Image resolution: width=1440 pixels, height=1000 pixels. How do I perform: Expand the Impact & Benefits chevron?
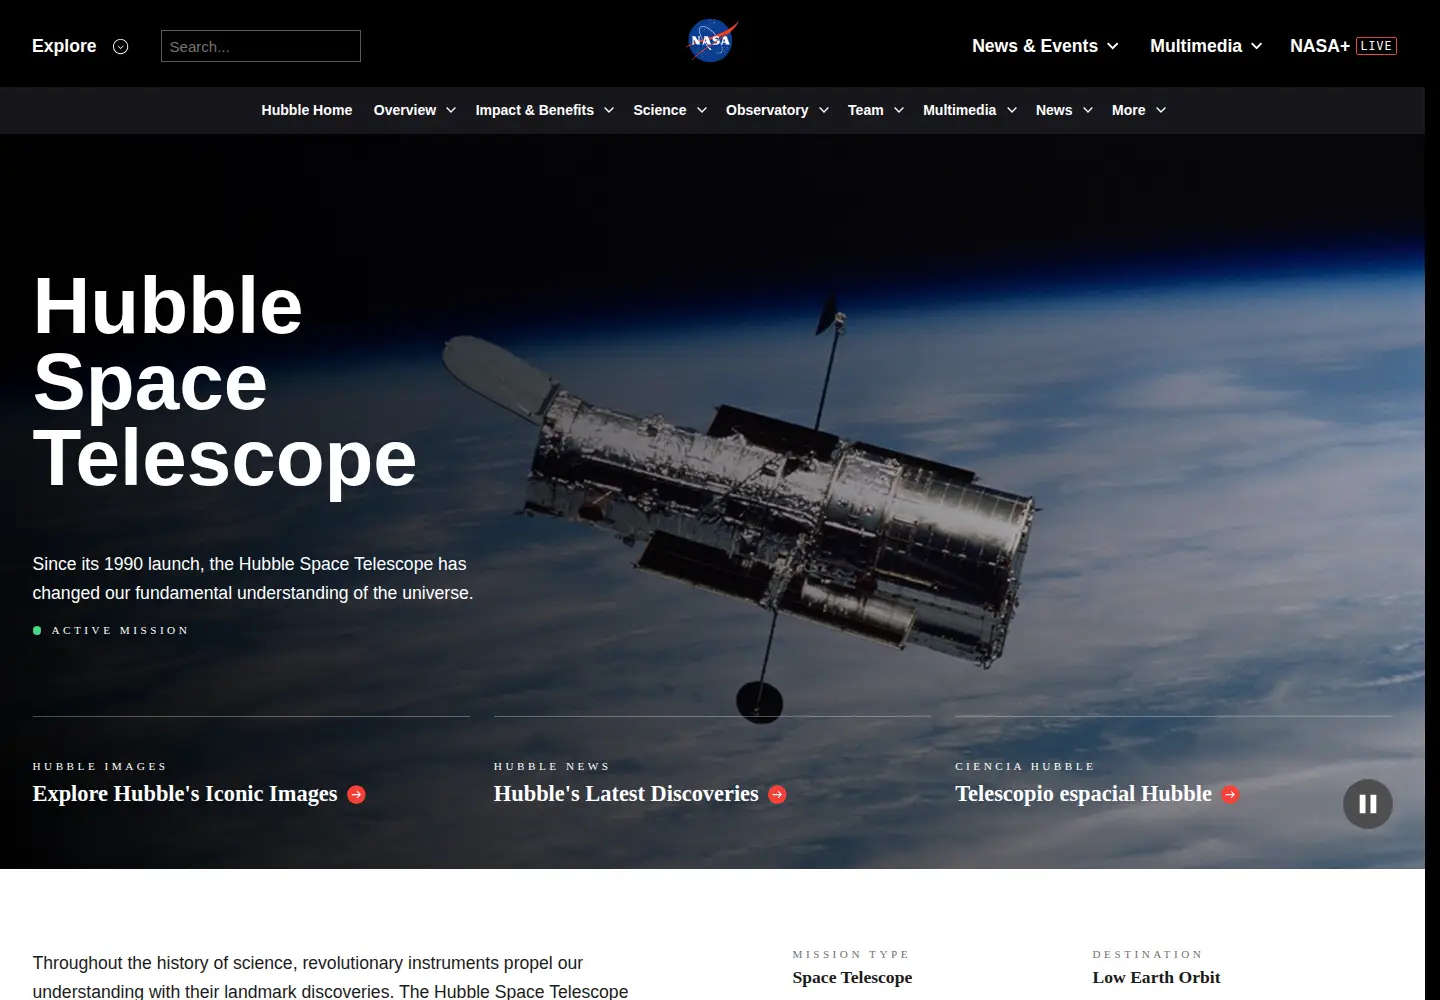tap(609, 110)
